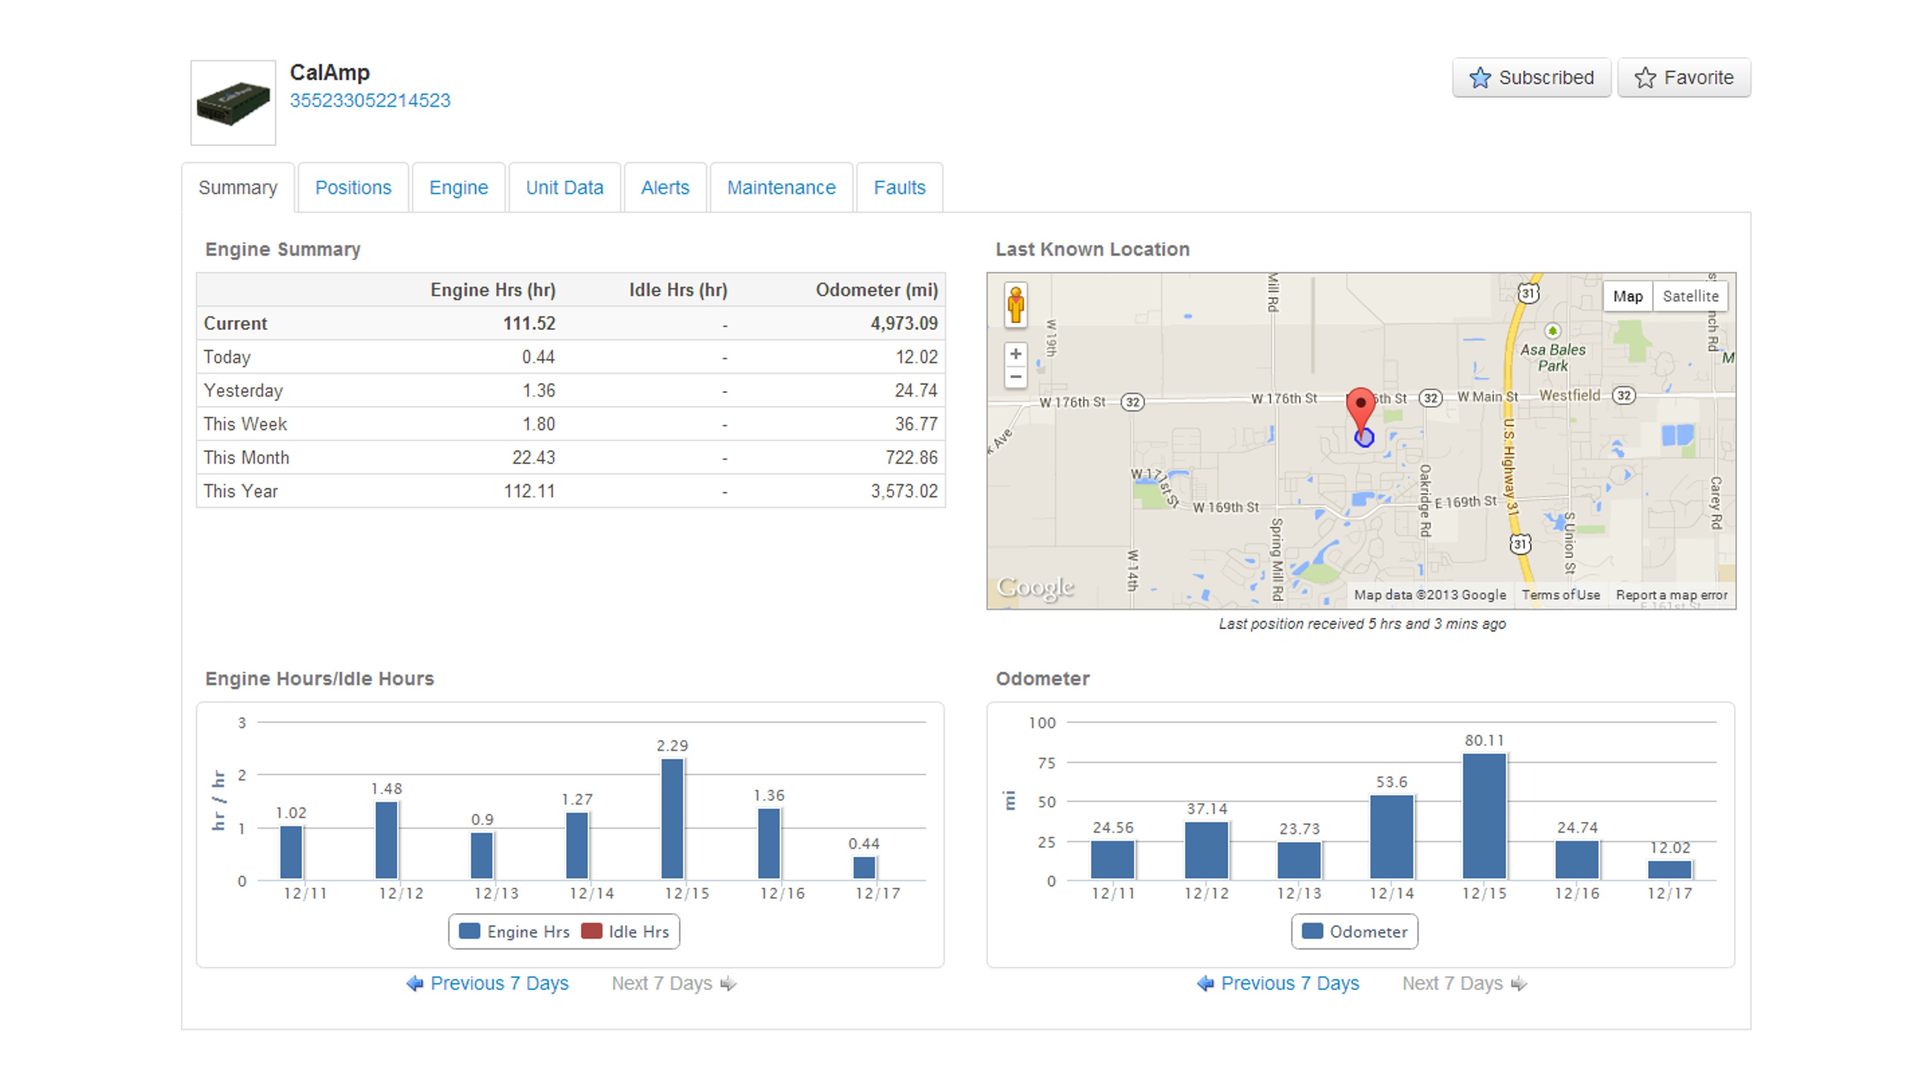Click current engine hours value 111.52

[529, 324]
